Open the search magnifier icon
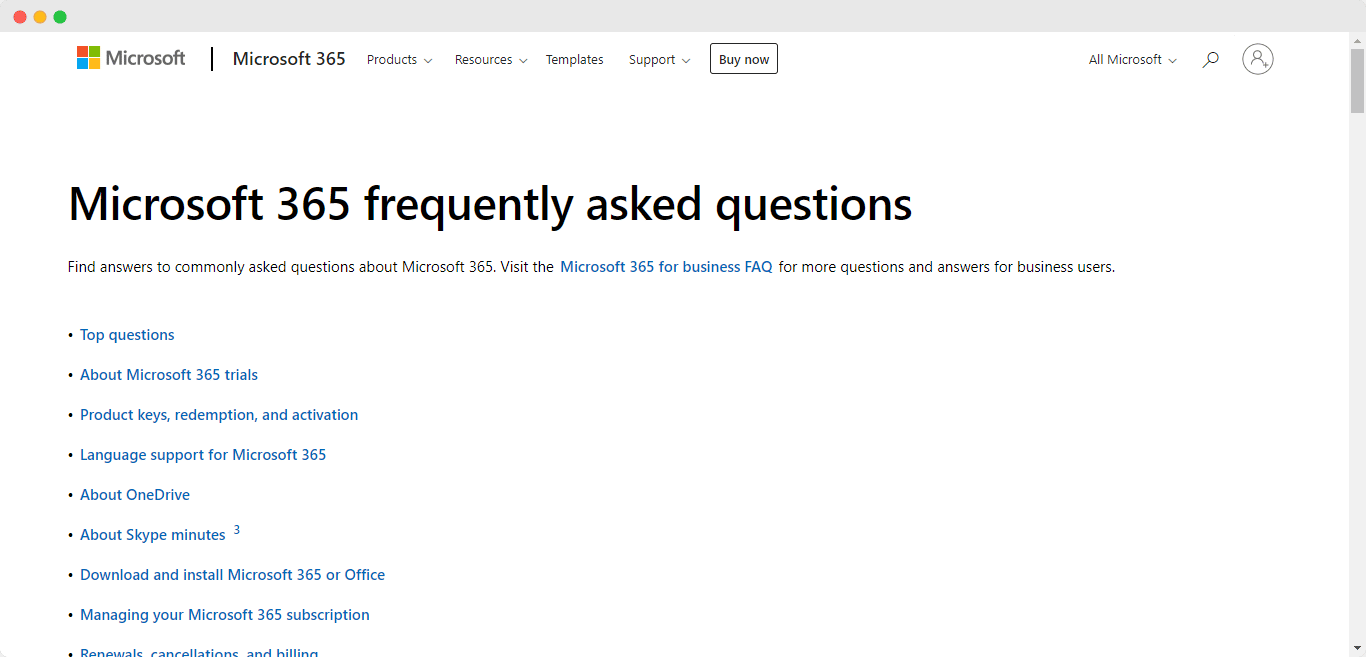Screen dimensions: 1366x657 click(x=1210, y=59)
